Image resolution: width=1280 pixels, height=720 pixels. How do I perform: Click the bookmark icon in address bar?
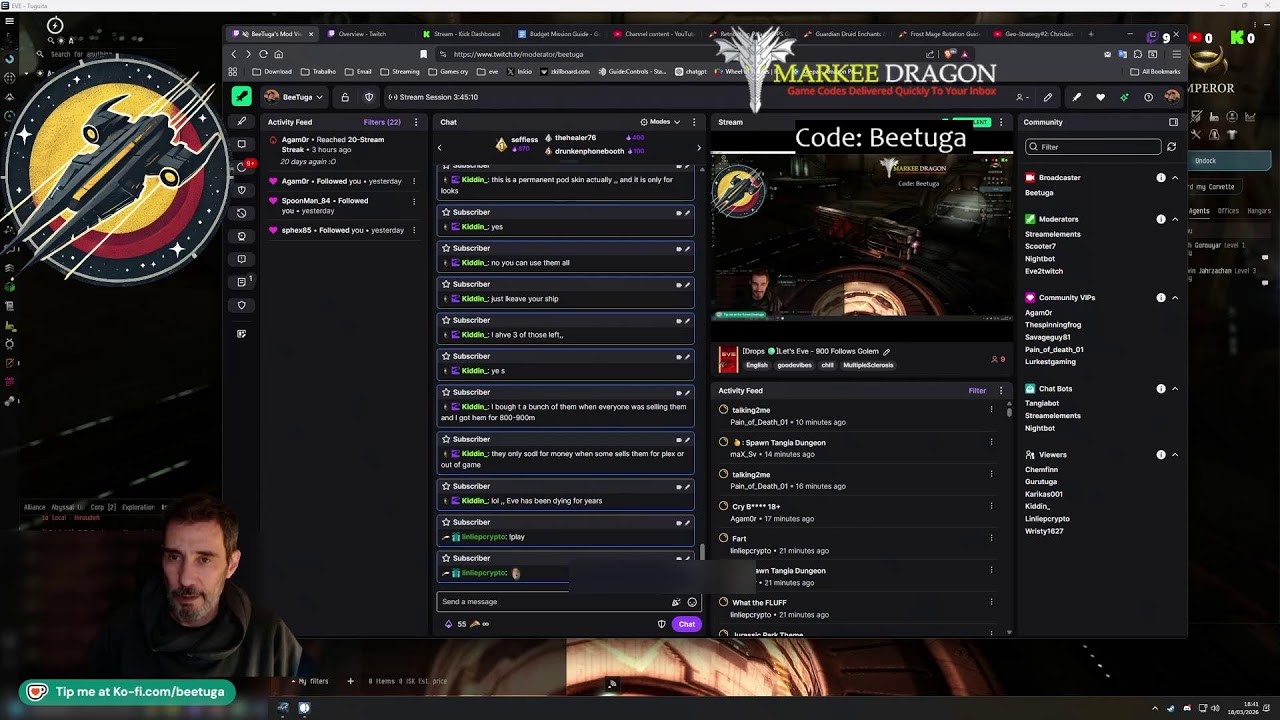[423, 54]
